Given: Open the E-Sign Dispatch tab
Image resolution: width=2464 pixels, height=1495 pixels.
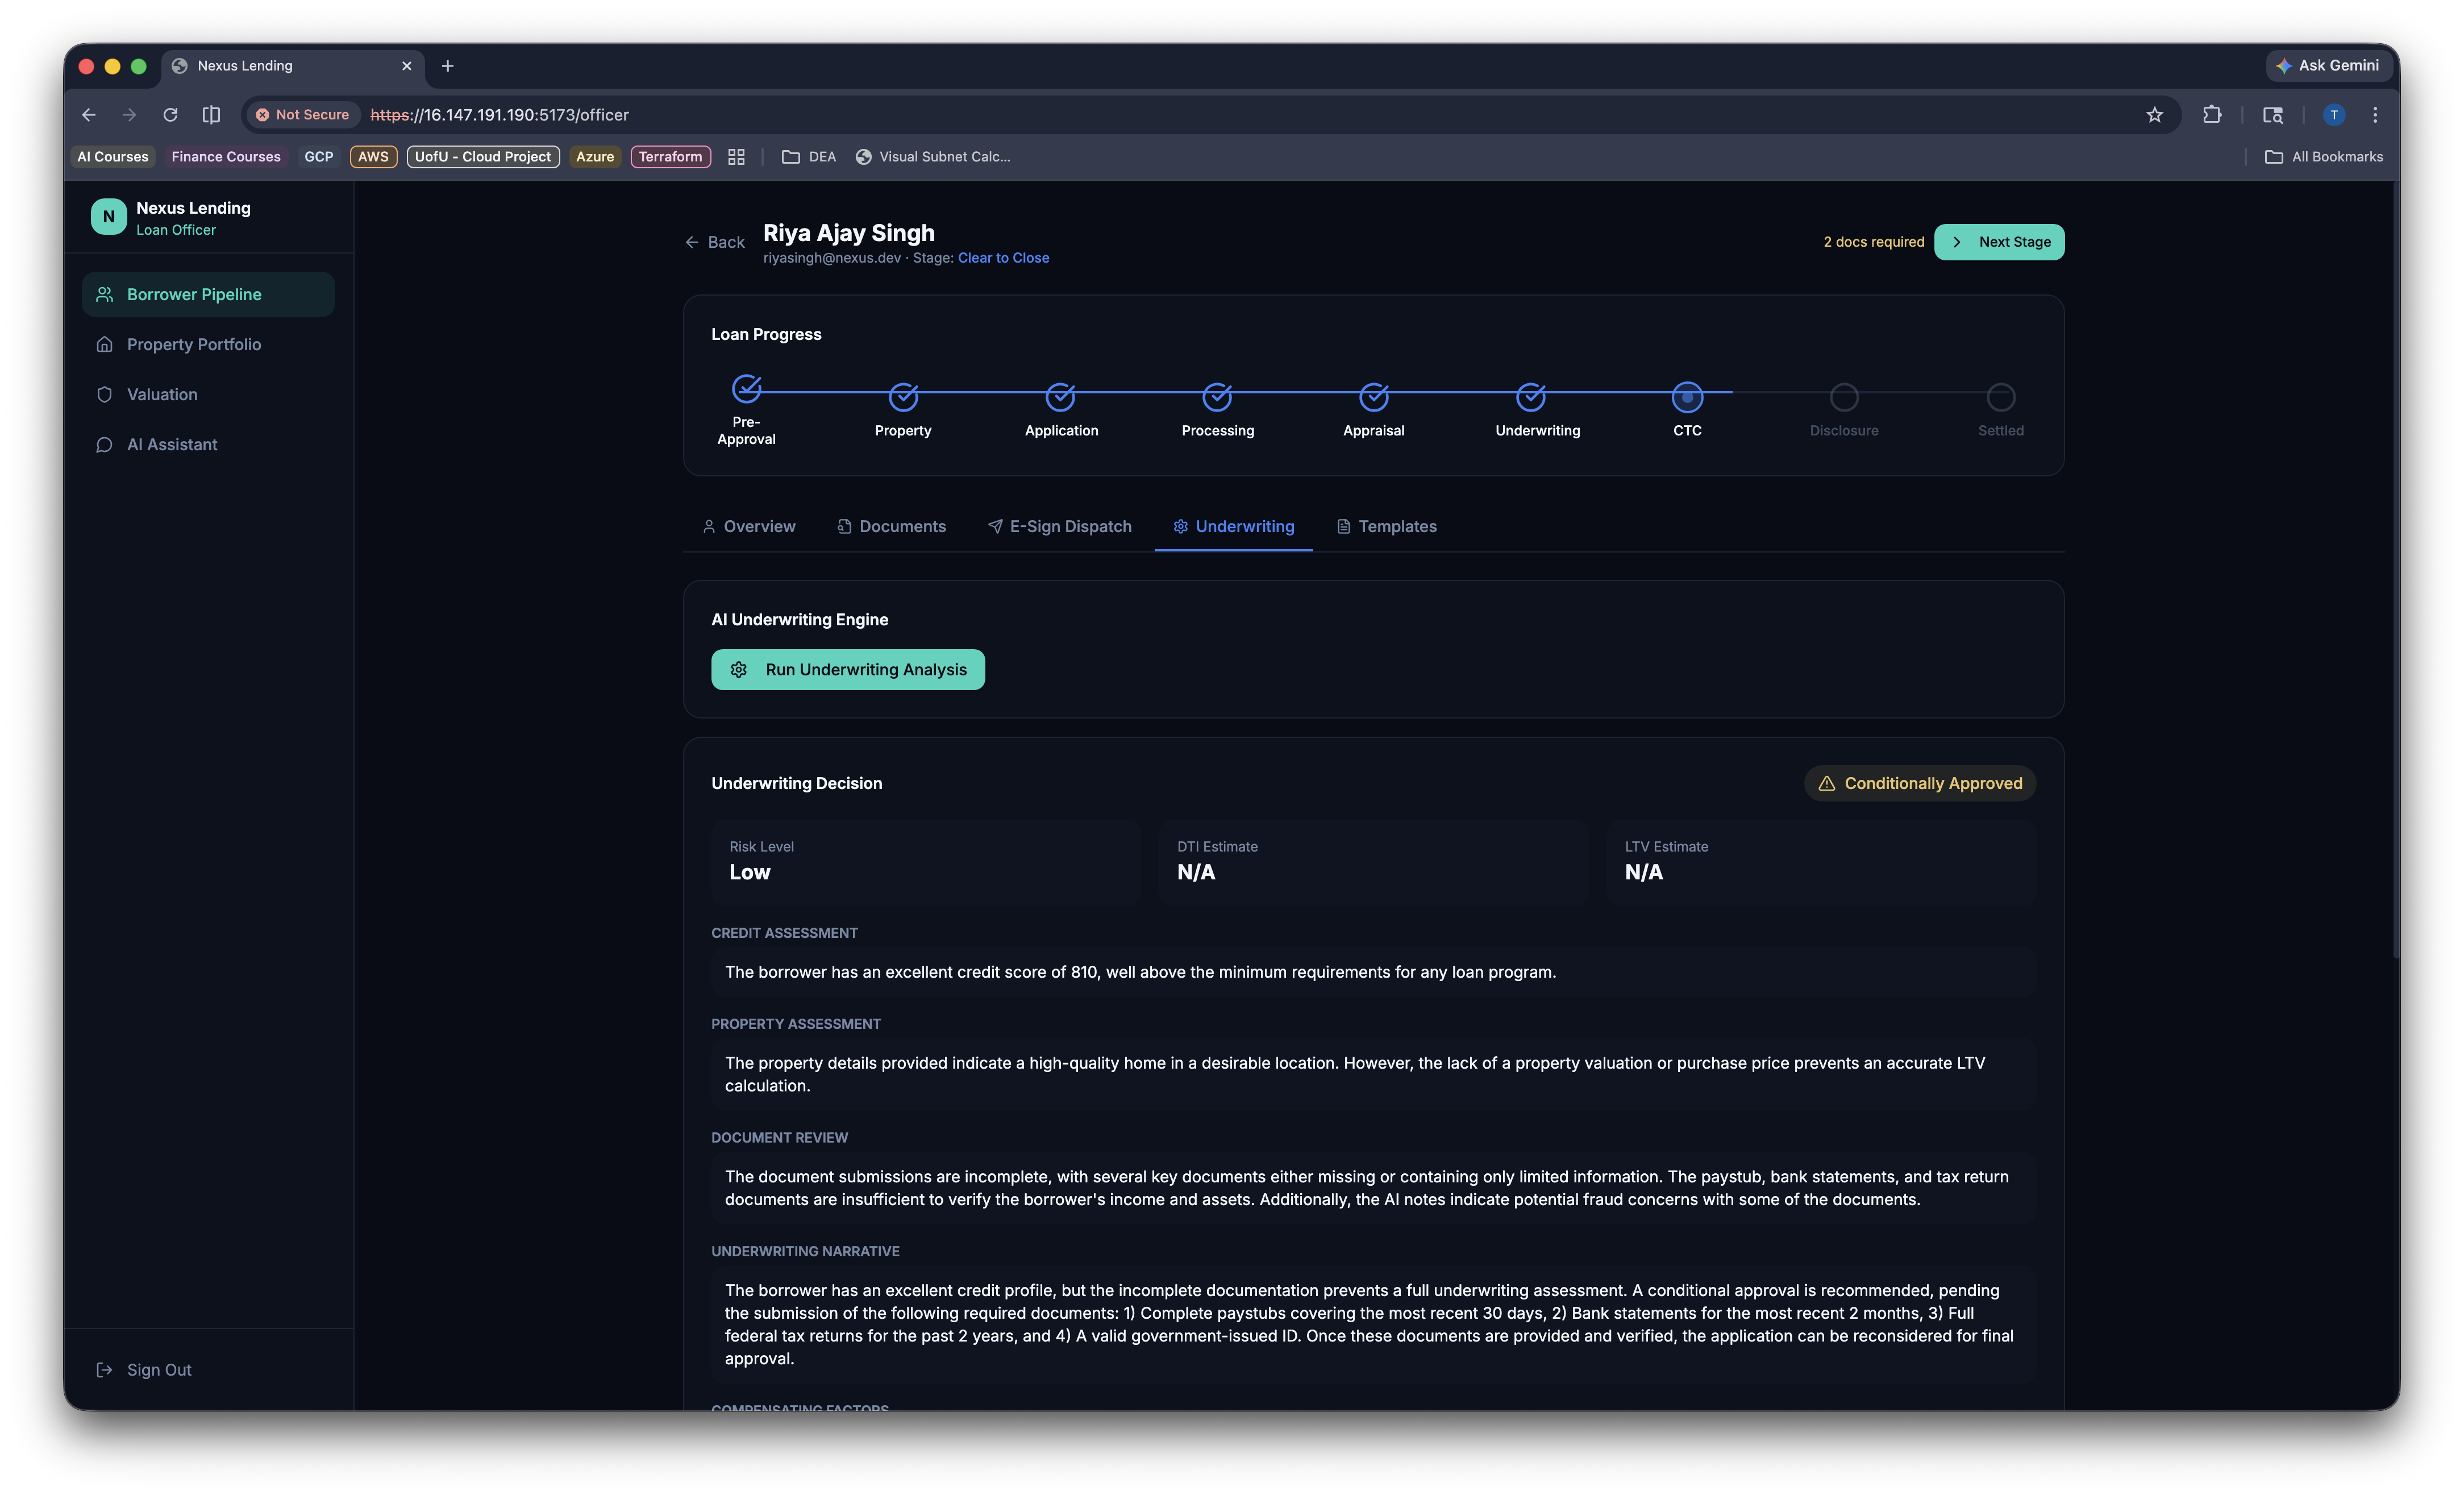Looking at the screenshot, I should tap(1059, 526).
